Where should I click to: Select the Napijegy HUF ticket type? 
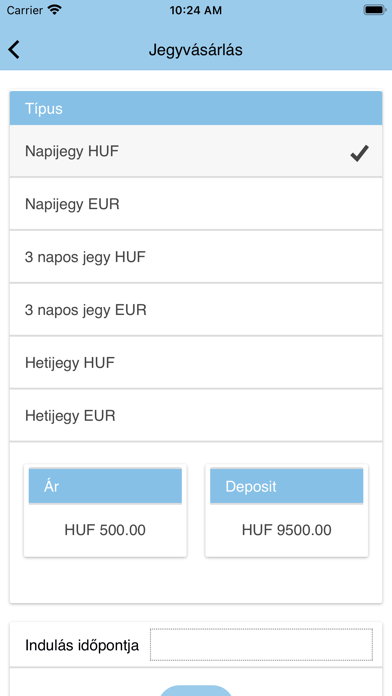[196, 151]
